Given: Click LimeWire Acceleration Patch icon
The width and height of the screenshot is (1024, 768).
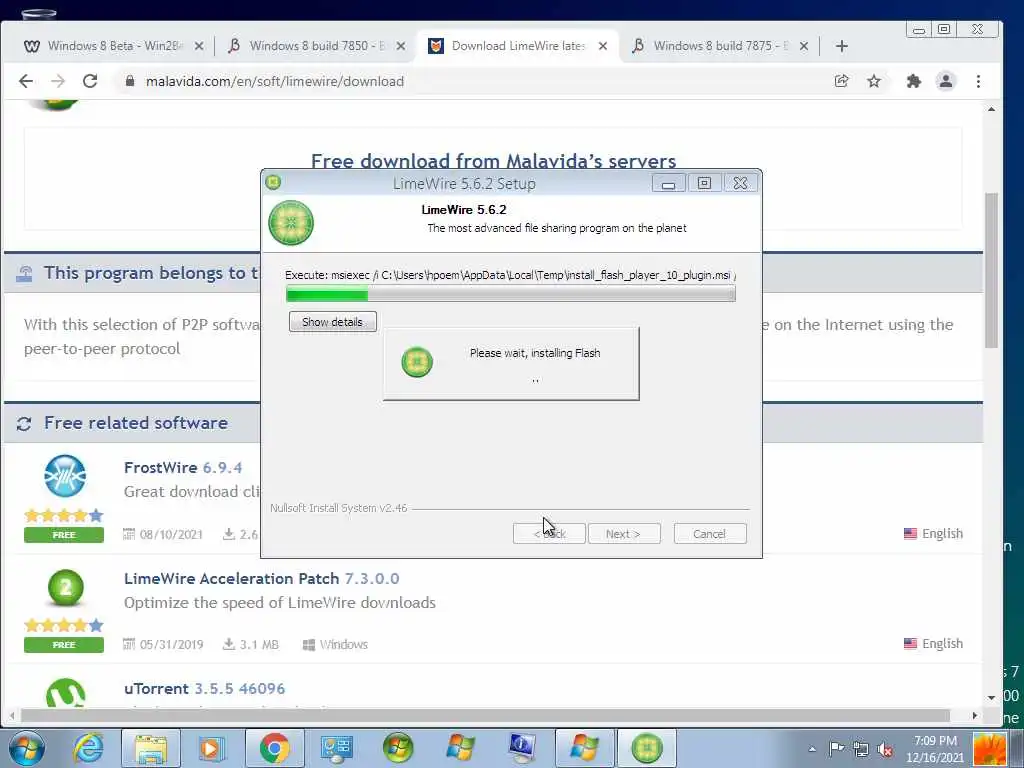Looking at the screenshot, I should (x=65, y=588).
